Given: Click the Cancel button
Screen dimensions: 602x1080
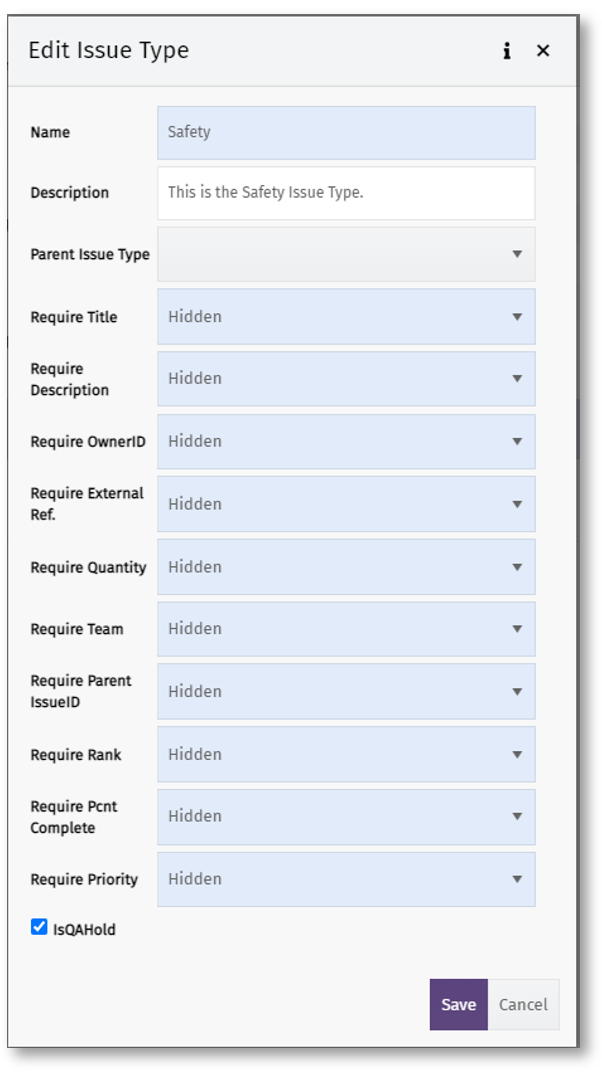Looking at the screenshot, I should tap(523, 1005).
